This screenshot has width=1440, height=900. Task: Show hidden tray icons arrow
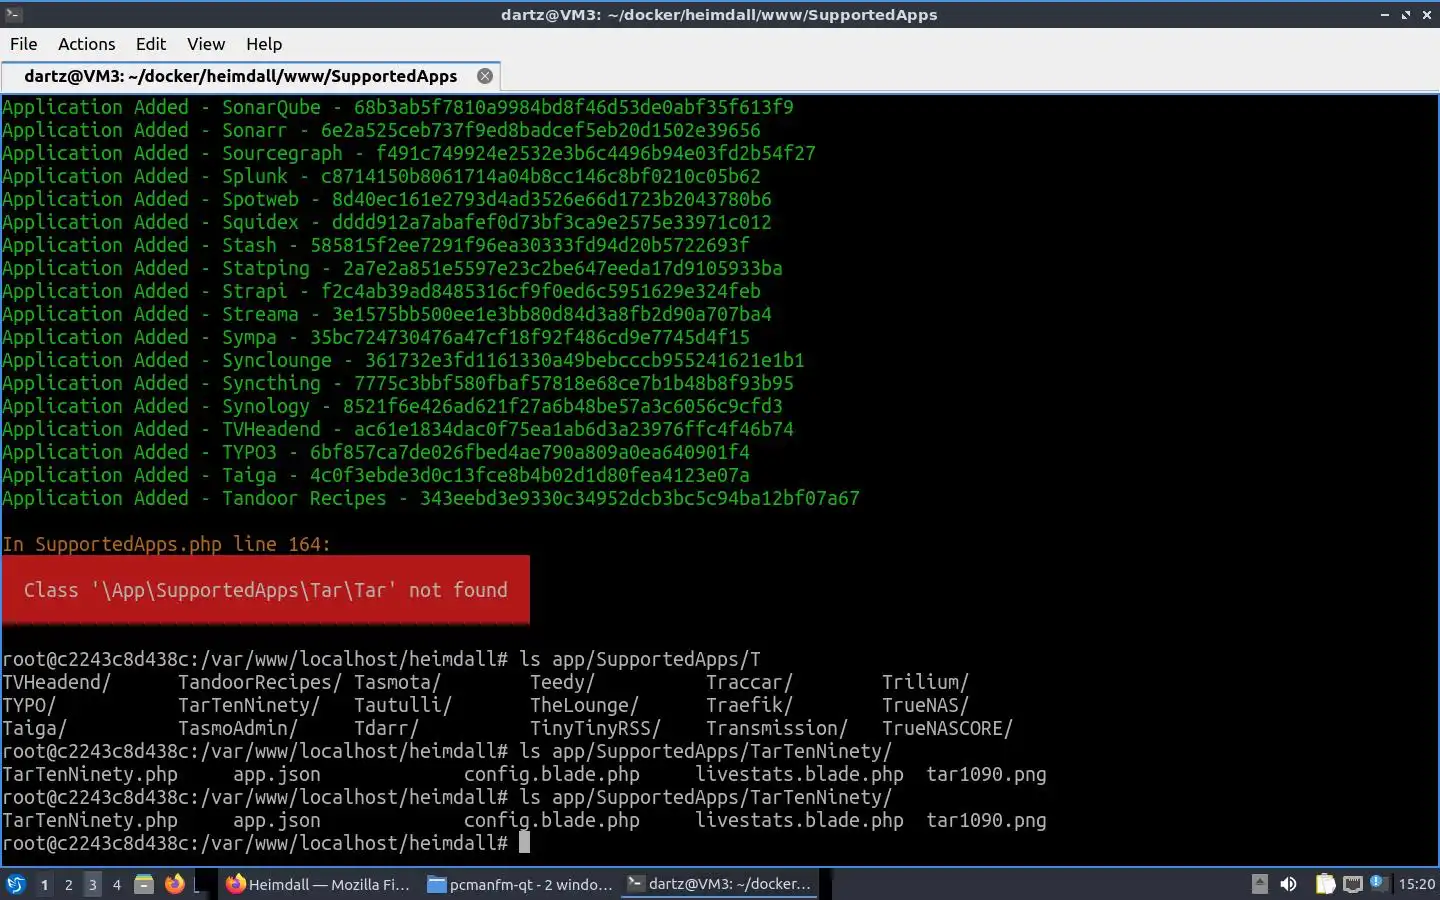1260,884
